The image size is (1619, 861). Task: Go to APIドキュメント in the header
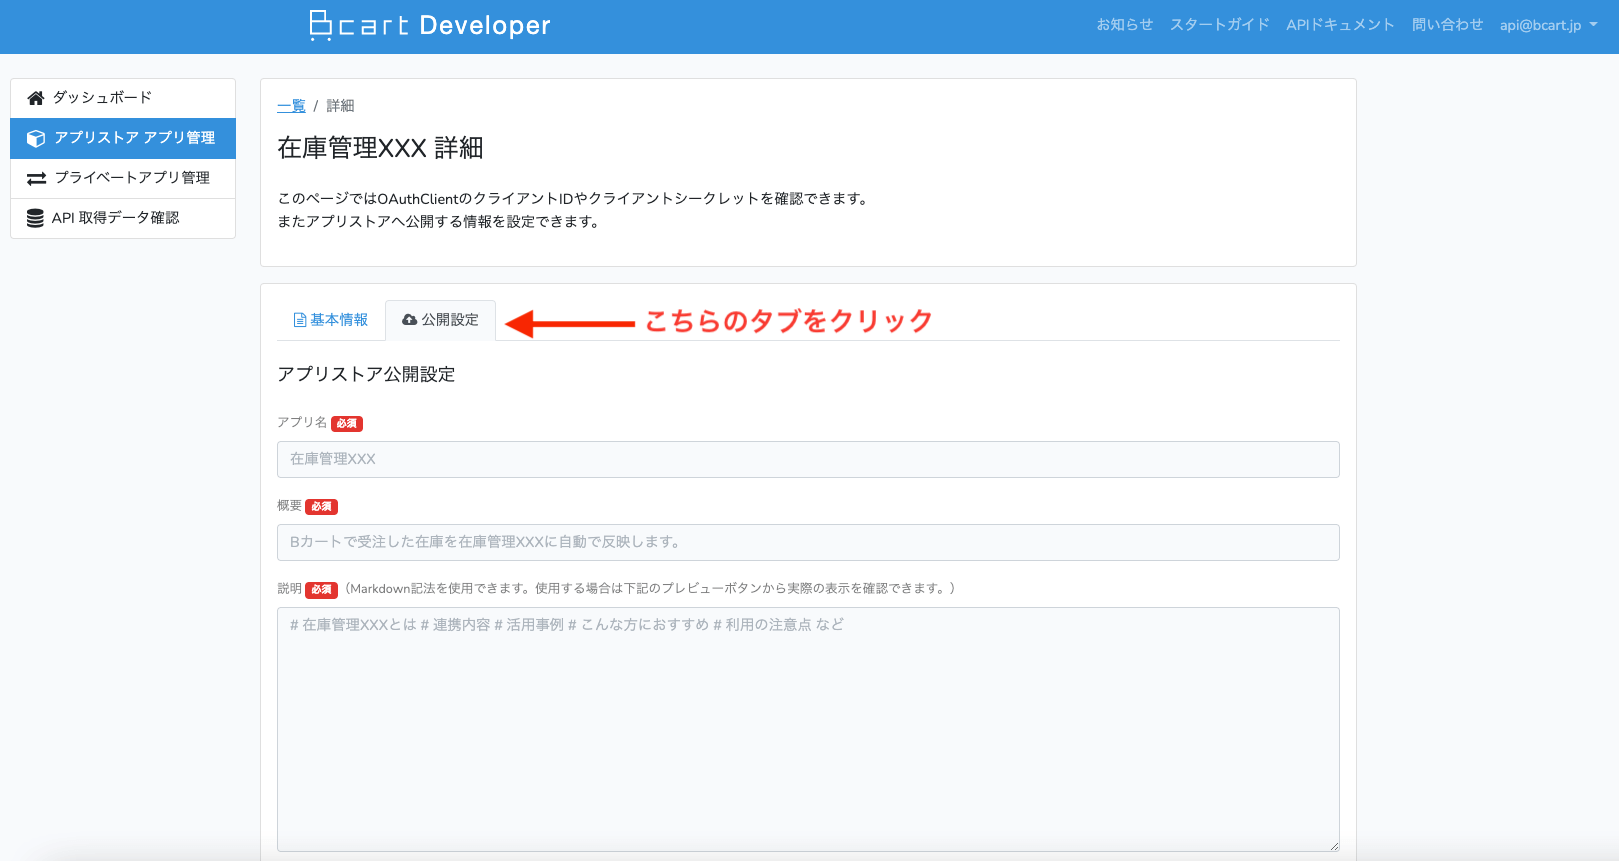tap(1340, 25)
